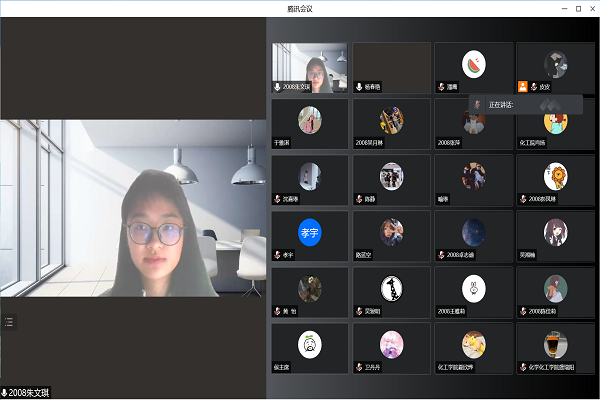Click the list icon below the main video
Image resolution: width=600 pixels, height=400 pixels.
click(x=9, y=321)
